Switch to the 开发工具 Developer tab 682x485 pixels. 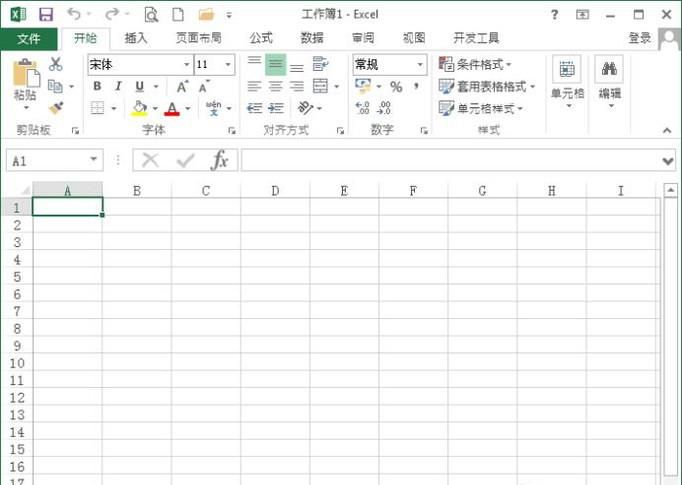[475, 38]
